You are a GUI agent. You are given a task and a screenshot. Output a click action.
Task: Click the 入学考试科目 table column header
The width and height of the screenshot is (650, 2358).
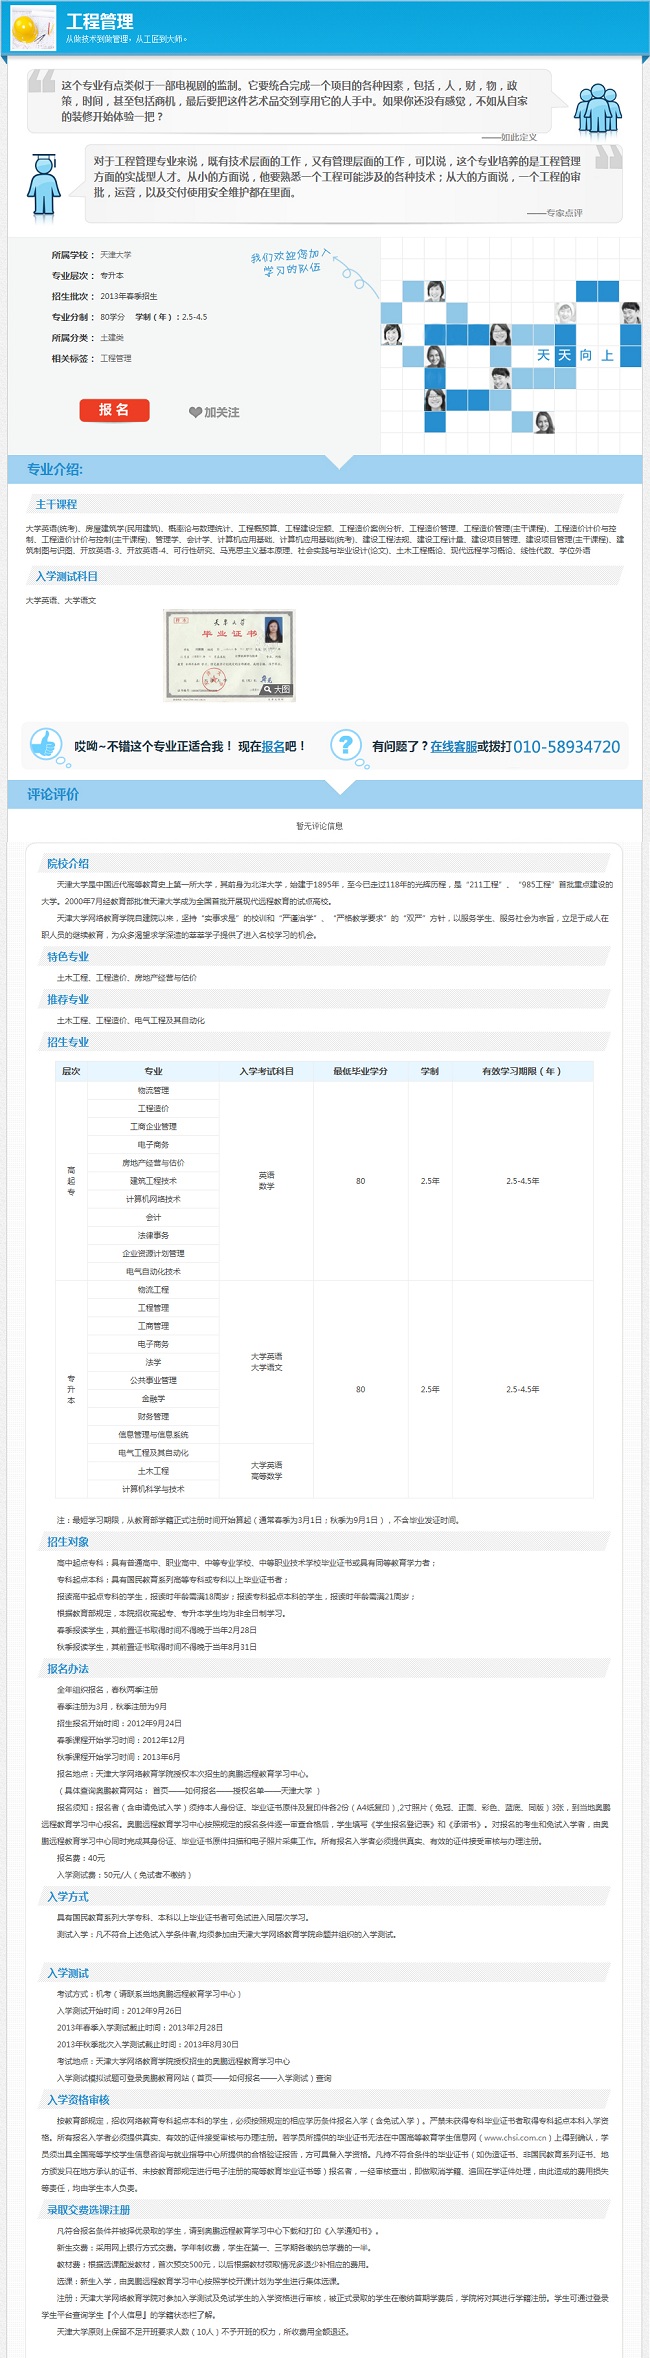coord(266,1071)
